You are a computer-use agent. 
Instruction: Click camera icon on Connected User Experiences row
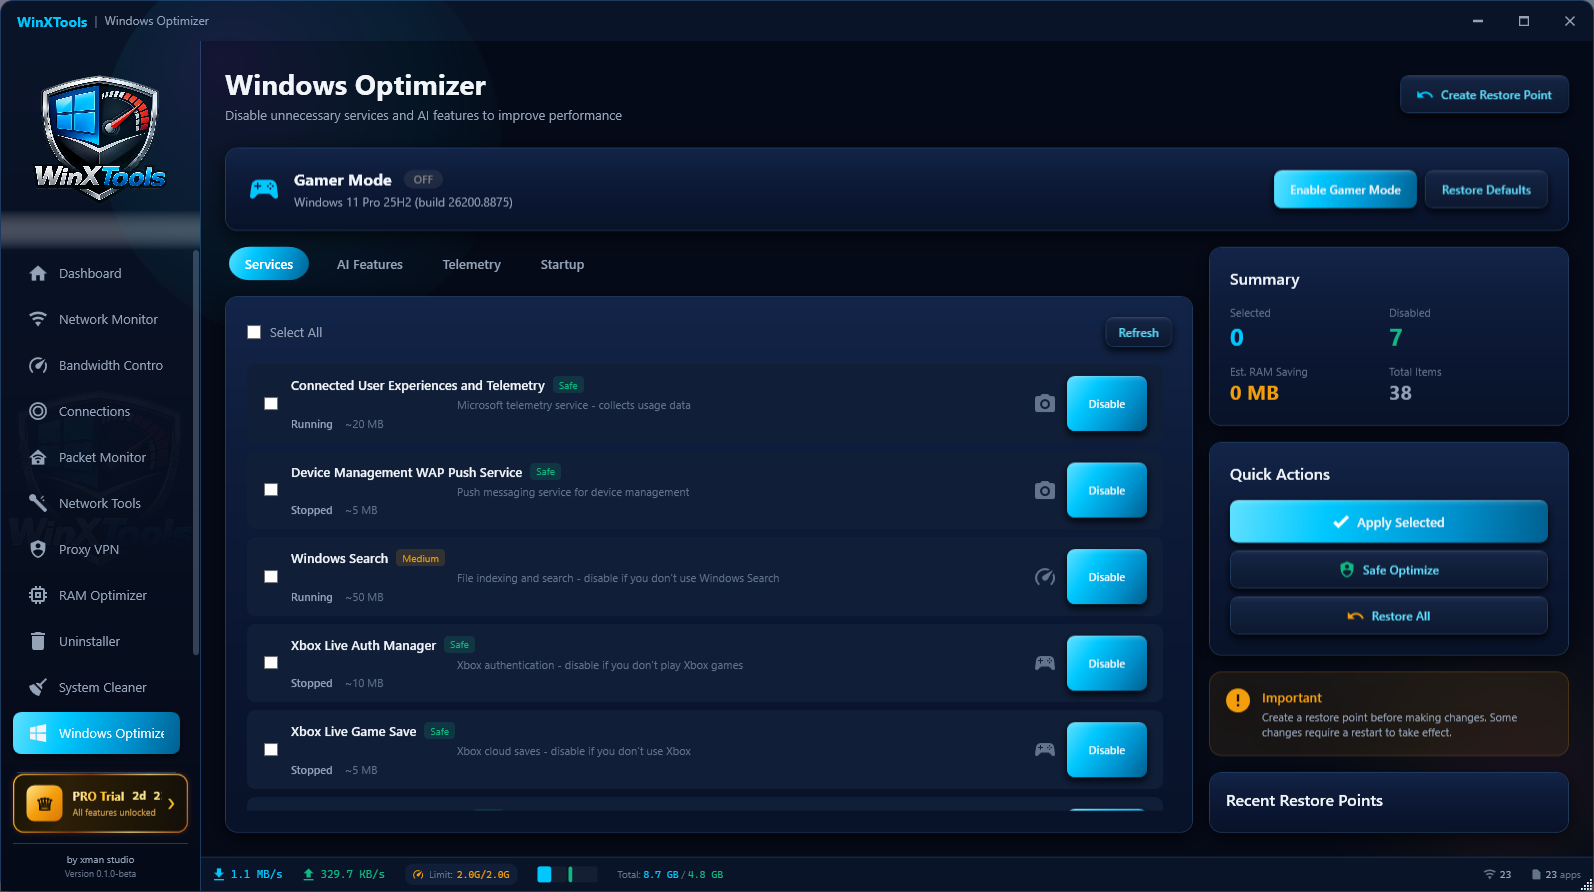coord(1045,403)
